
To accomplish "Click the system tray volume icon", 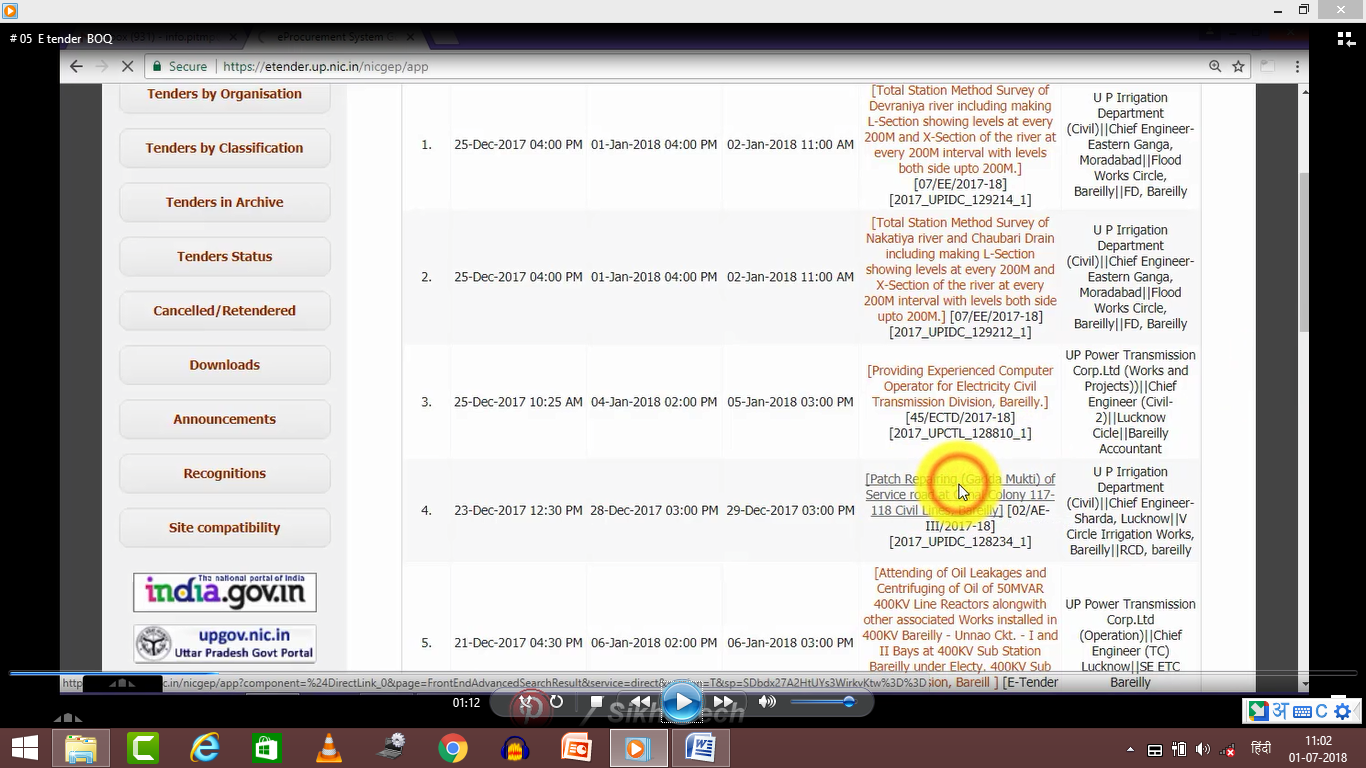I will pyautogui.click(x=1203, y=749).
